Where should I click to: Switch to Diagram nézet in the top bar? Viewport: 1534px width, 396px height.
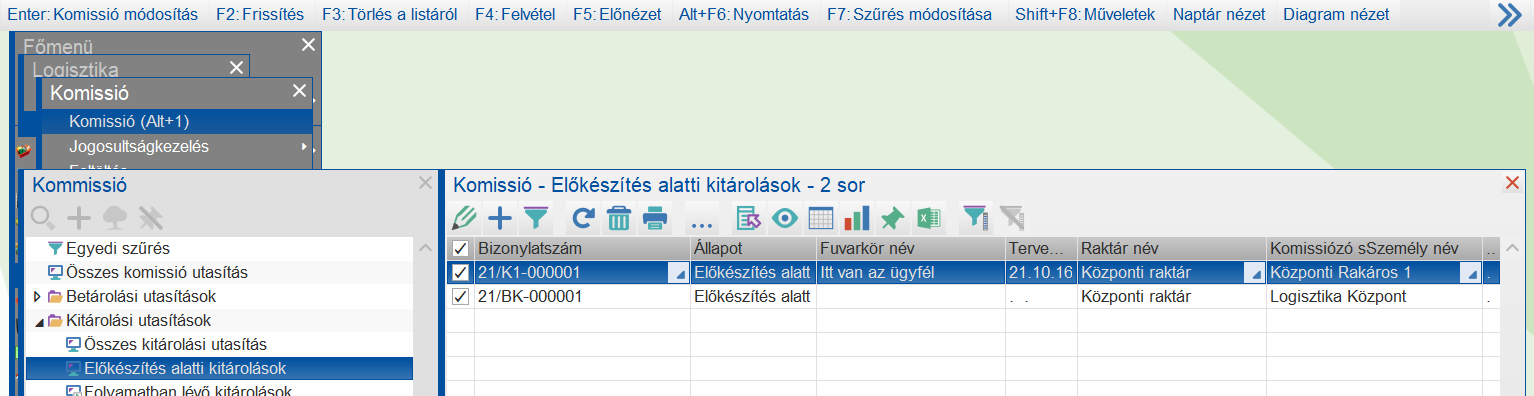(x=1335, y=15)
